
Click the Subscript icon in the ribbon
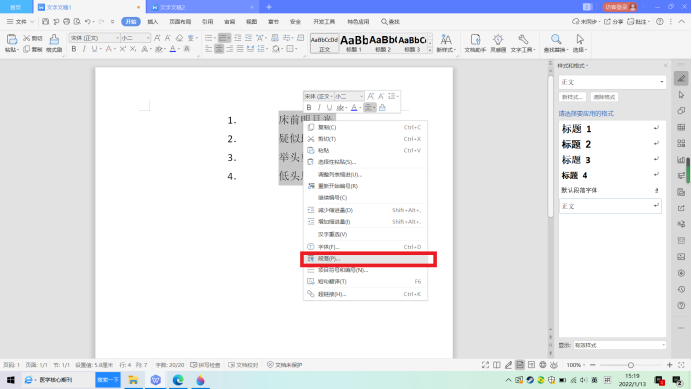(x=133, y=49)
